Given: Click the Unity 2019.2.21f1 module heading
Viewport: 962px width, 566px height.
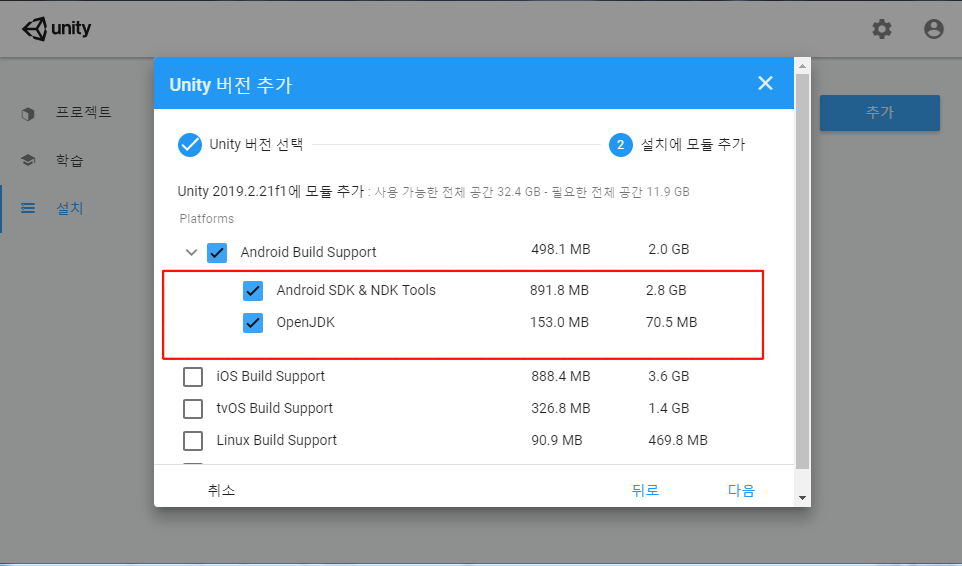Looking at the screenshot, I should (x=271, y=191).
